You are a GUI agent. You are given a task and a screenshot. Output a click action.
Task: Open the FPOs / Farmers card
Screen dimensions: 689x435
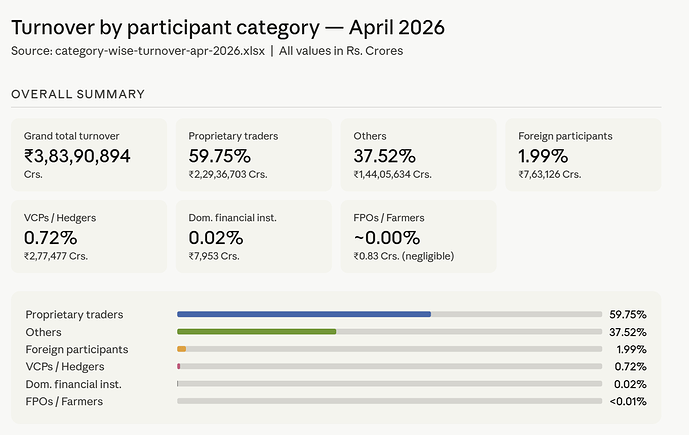click(418, 236)
